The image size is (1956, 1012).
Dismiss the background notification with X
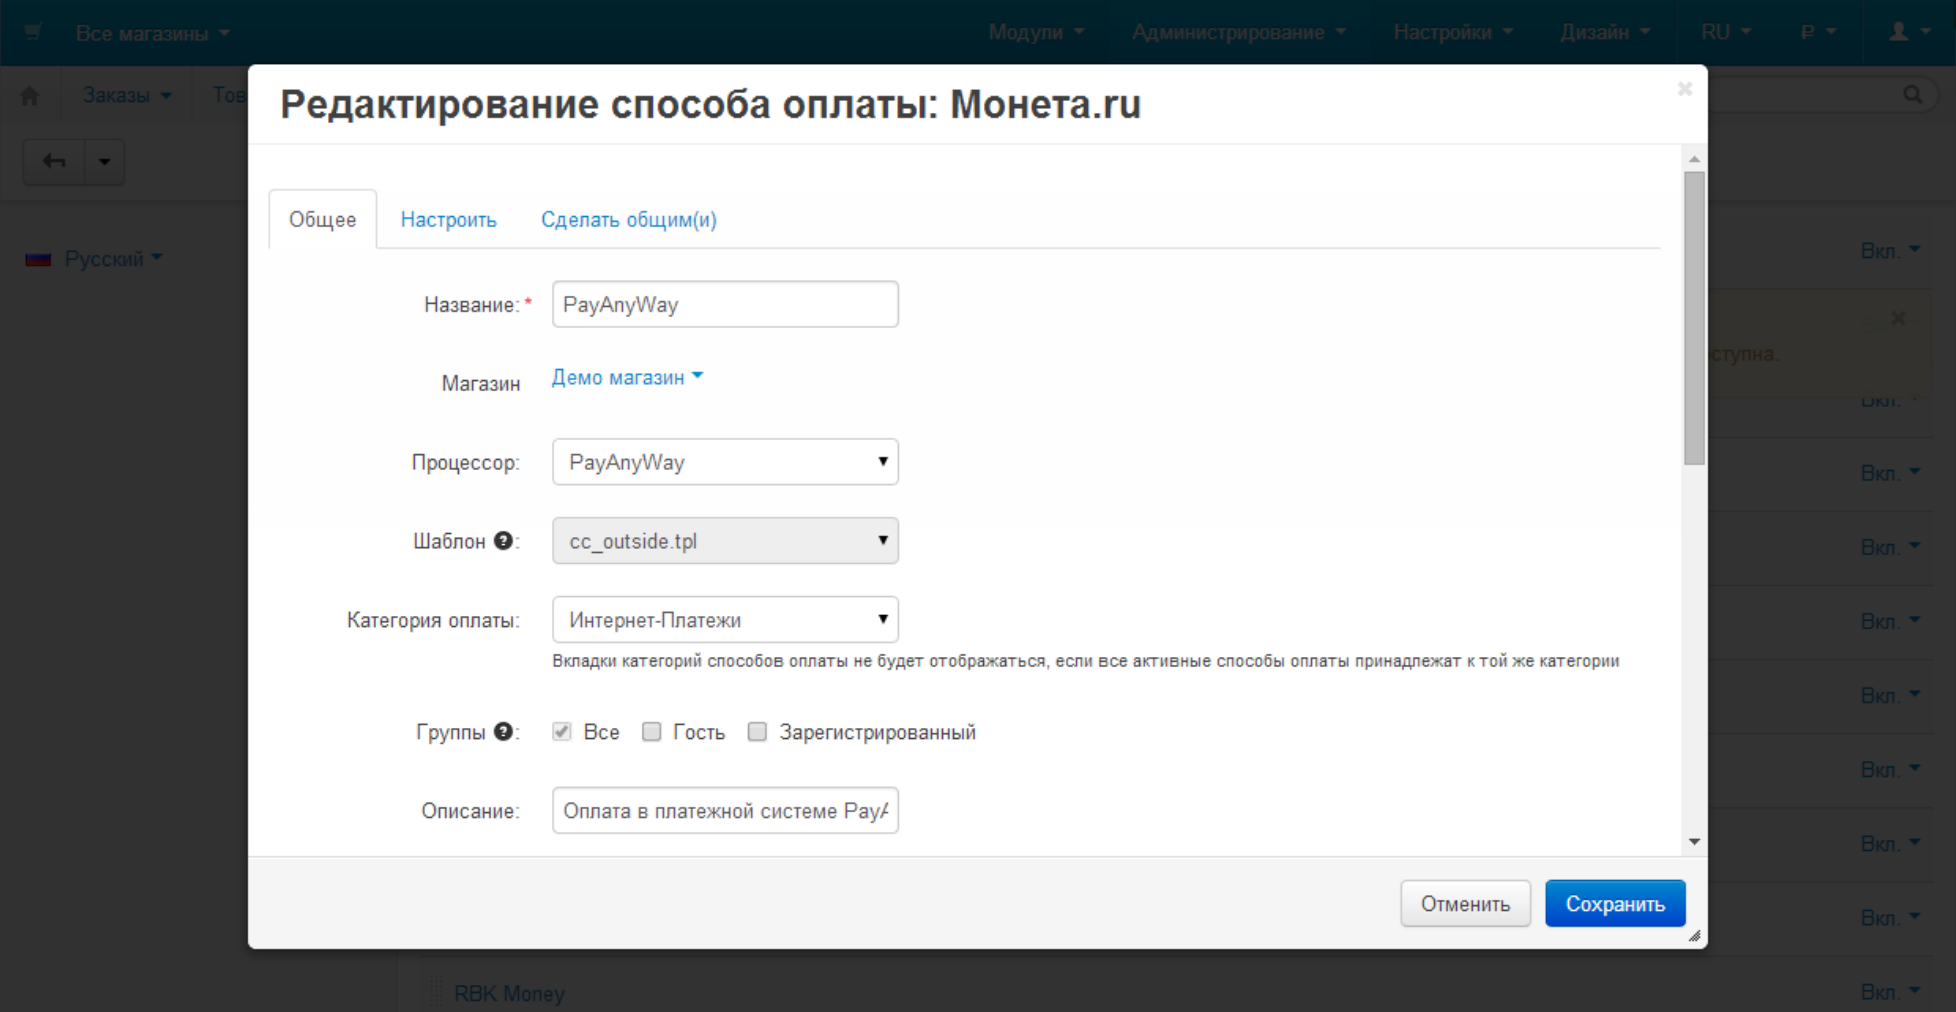[1898, 318]
